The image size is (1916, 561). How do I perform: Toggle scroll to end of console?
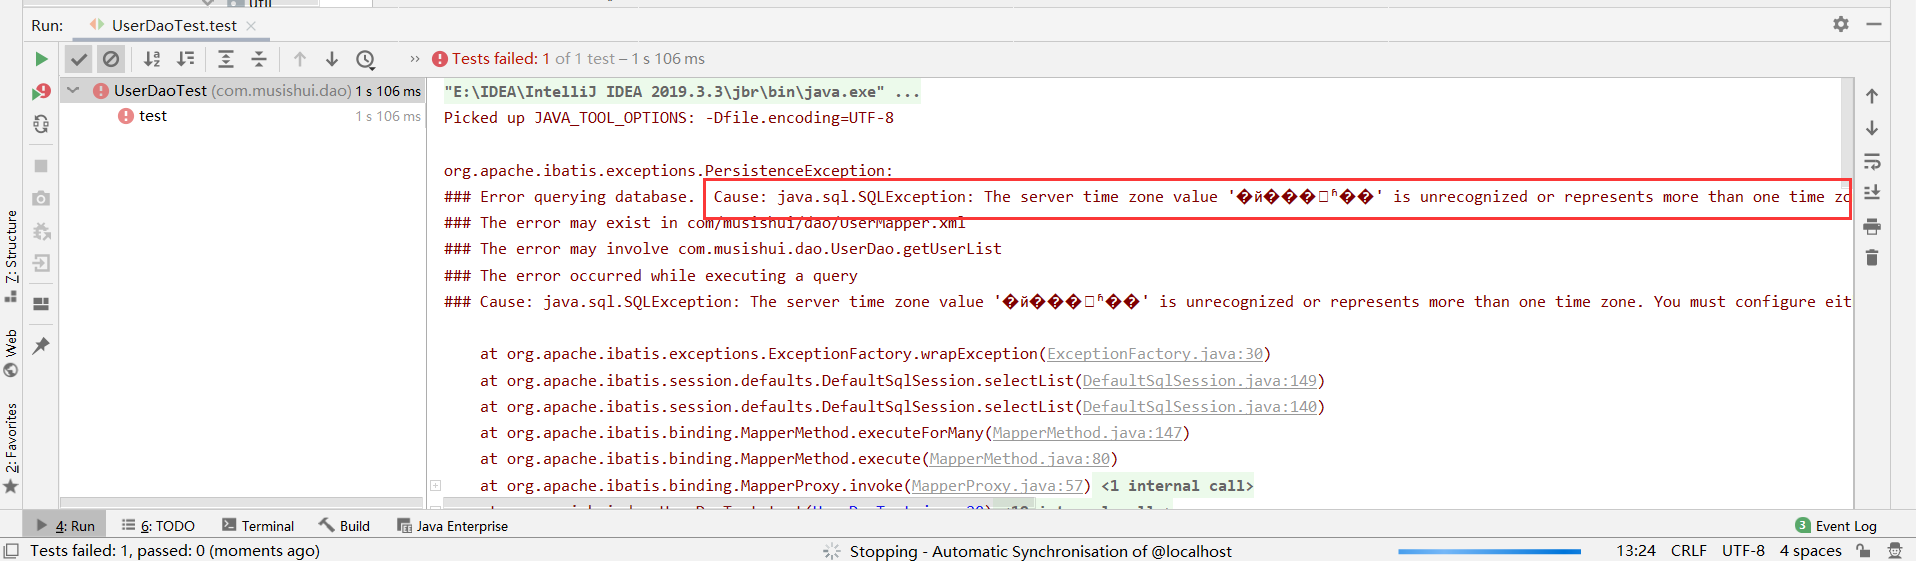pyautogui.click(x=1872, y=193)
